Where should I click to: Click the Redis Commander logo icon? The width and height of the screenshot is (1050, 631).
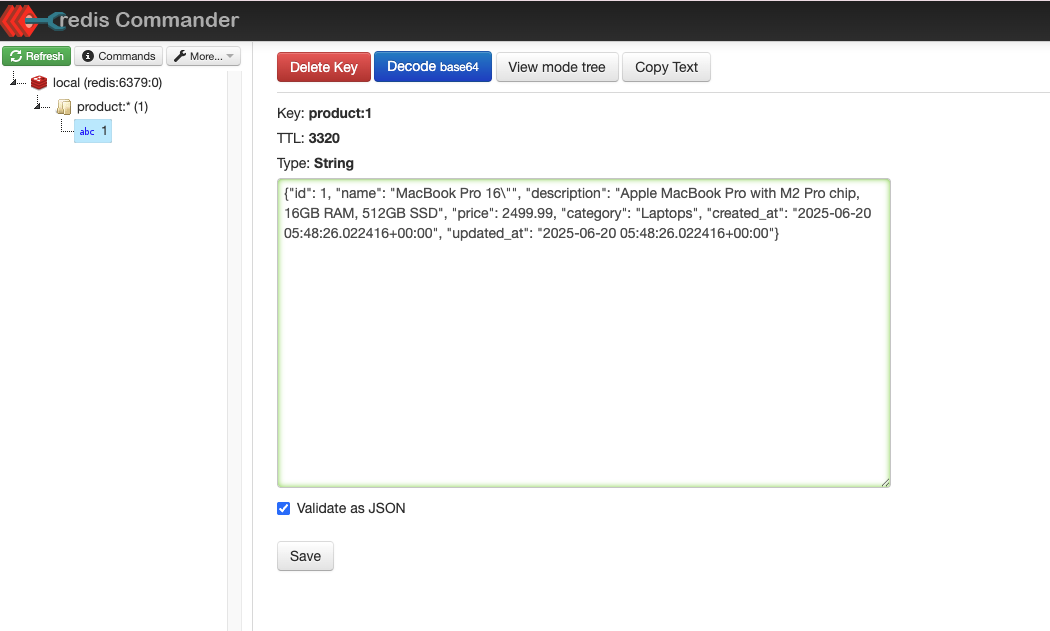point(30,20)
